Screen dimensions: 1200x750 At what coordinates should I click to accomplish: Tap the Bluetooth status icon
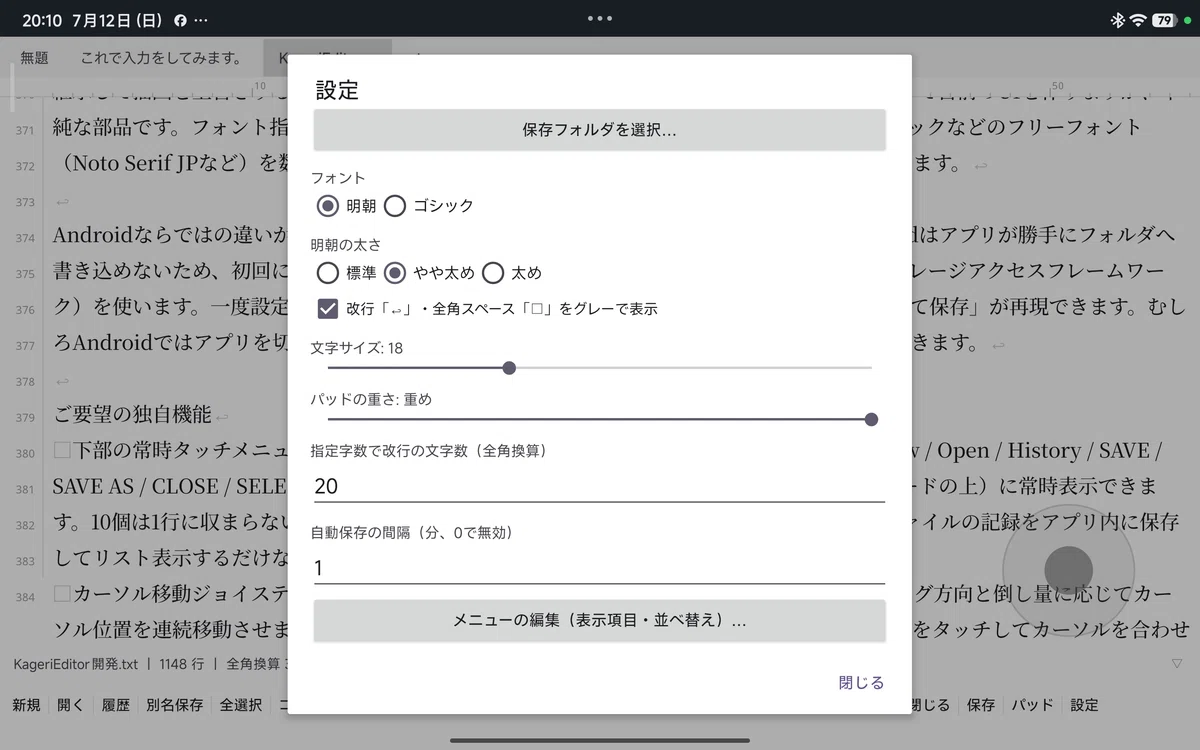click(x=1117, y=20)
